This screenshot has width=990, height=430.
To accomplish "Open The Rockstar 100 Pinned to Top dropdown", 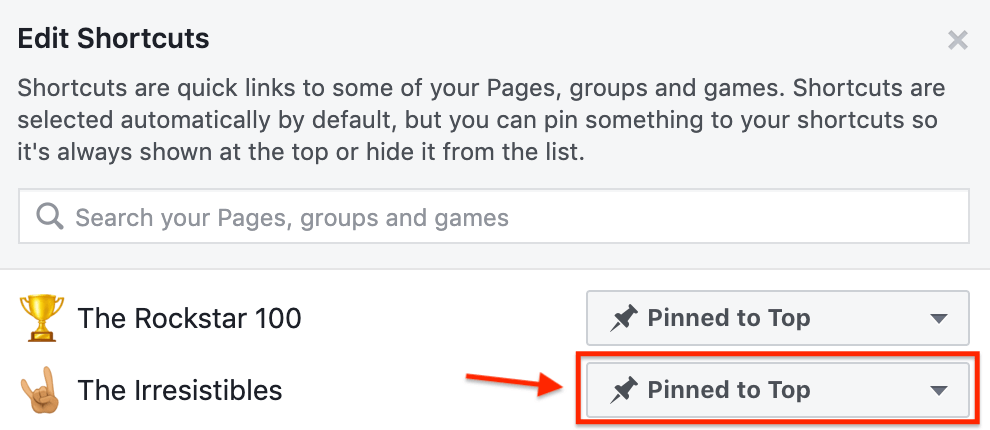I will [778, 318].
